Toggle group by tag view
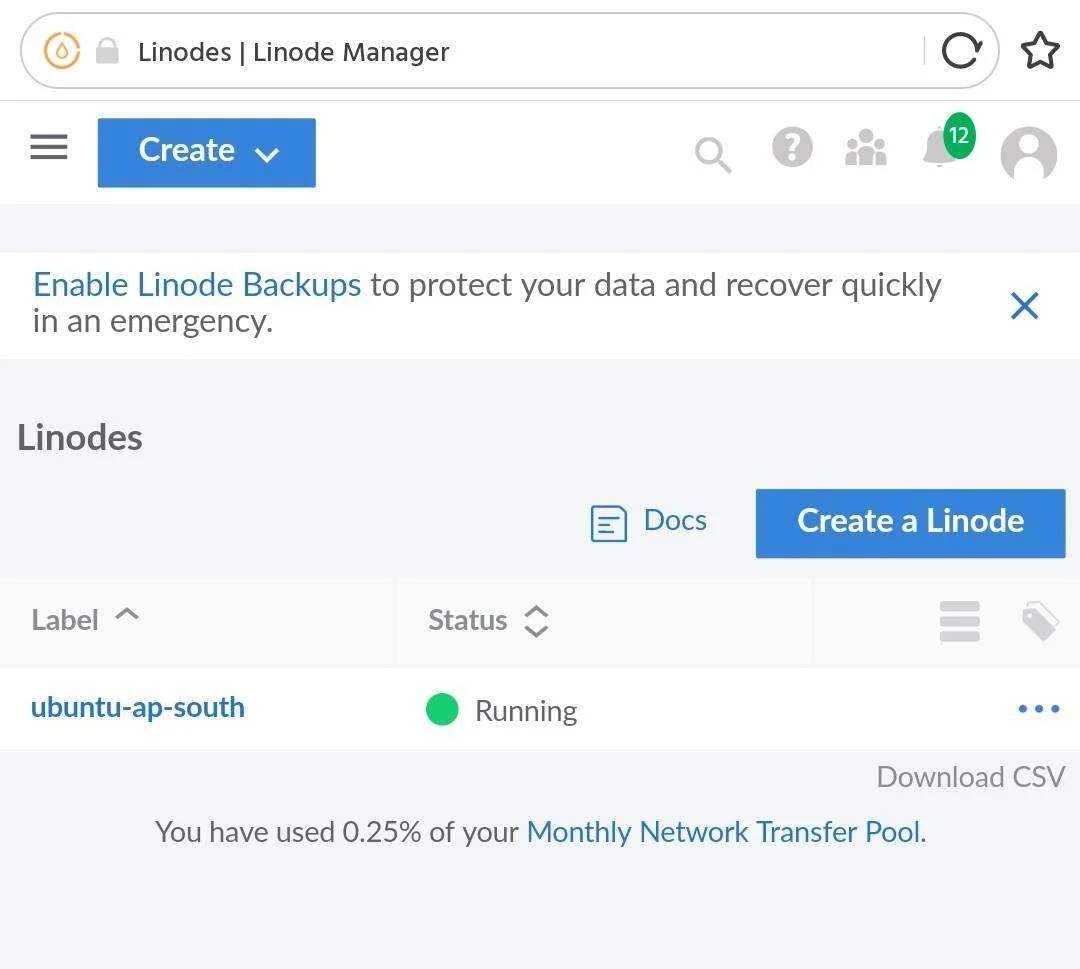This screenshot has width=1080, height=969. tap(1039, 621)
